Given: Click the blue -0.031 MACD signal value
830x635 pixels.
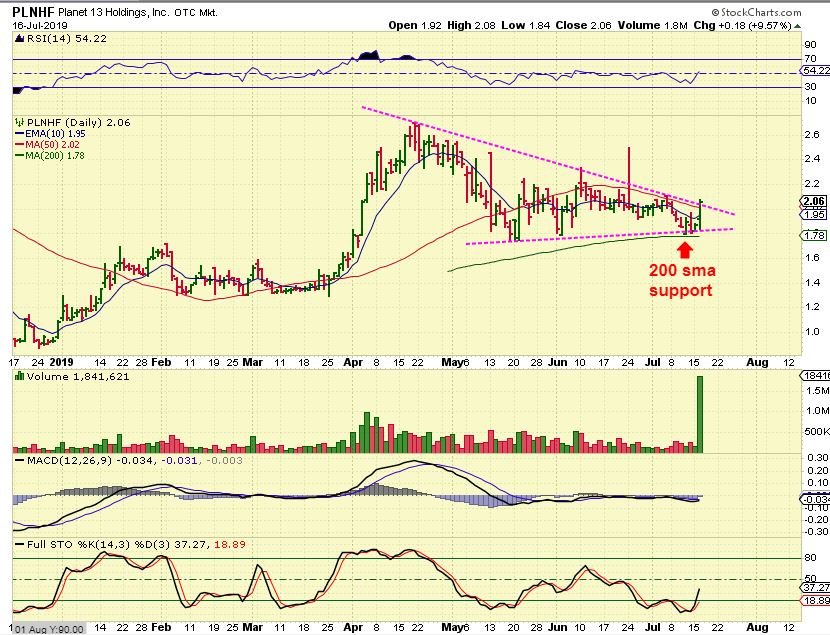Looking at the screenshot, I should click(179, 460).
